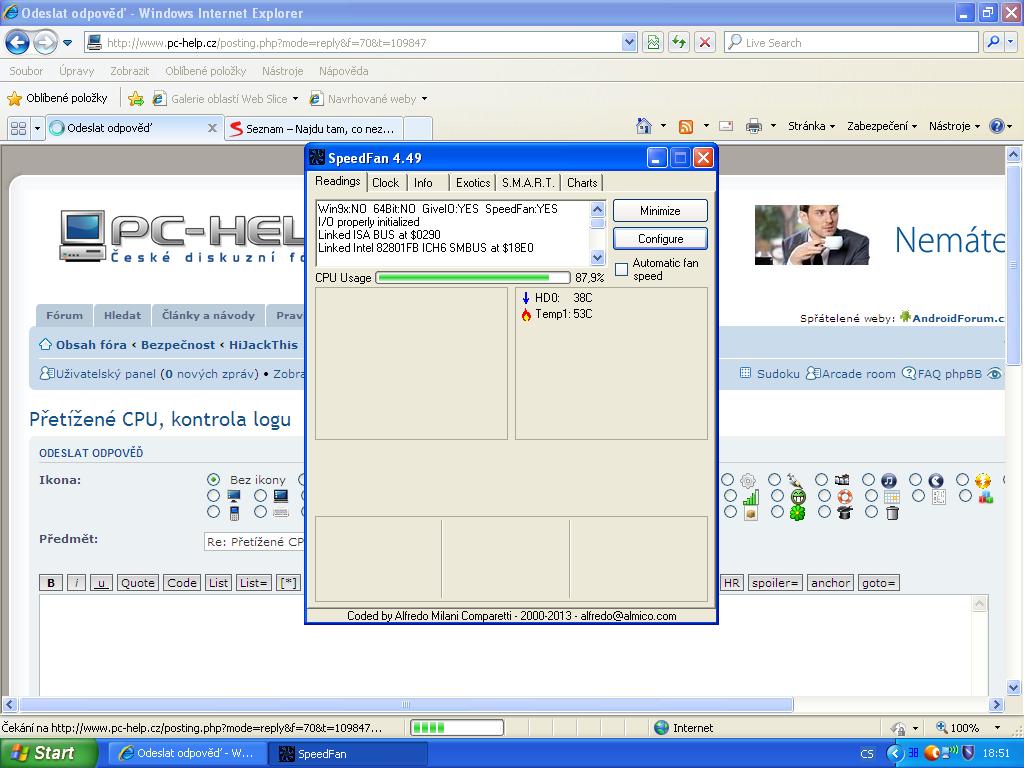Open the Home page icon in command bar
This screenshot has height=768, width=1024.
pos(644,126)
